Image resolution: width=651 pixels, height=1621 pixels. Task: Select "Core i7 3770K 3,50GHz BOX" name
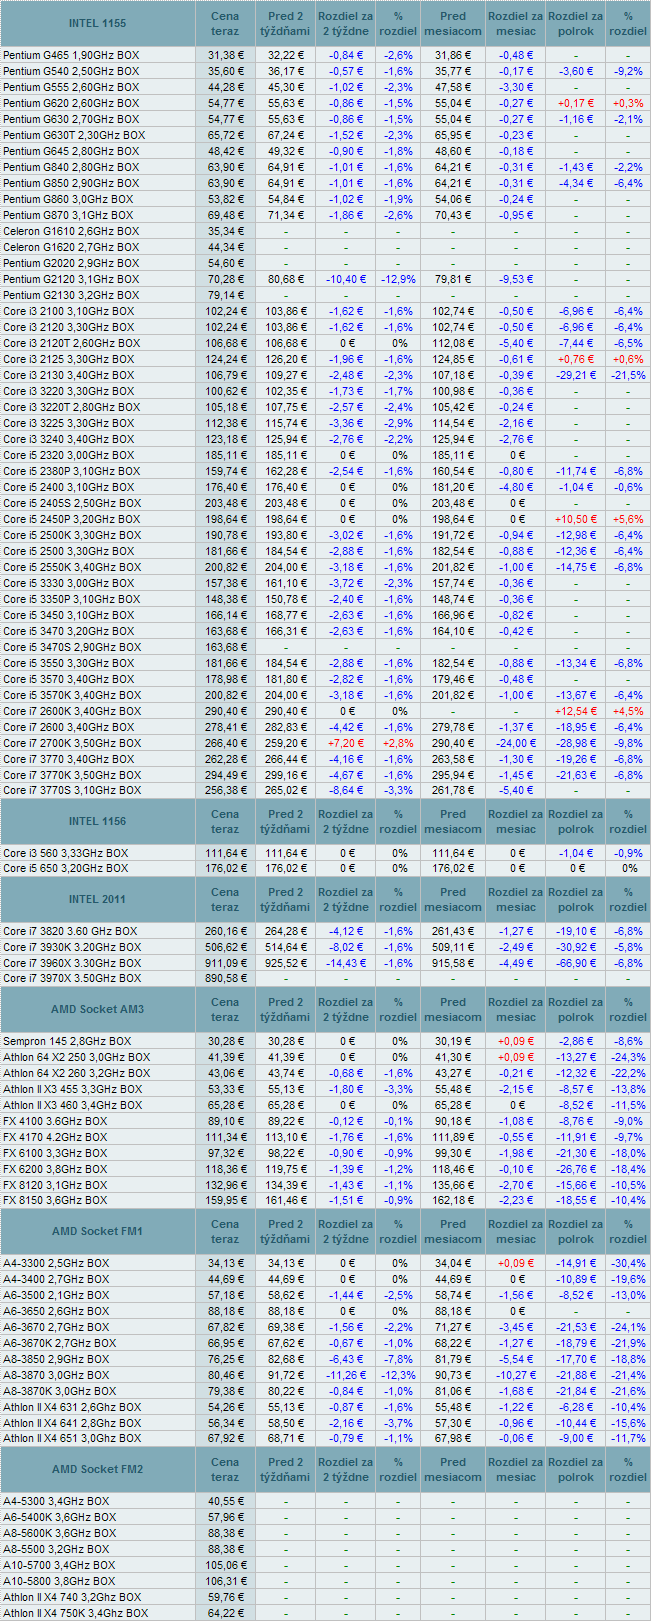tap(72, 775)
